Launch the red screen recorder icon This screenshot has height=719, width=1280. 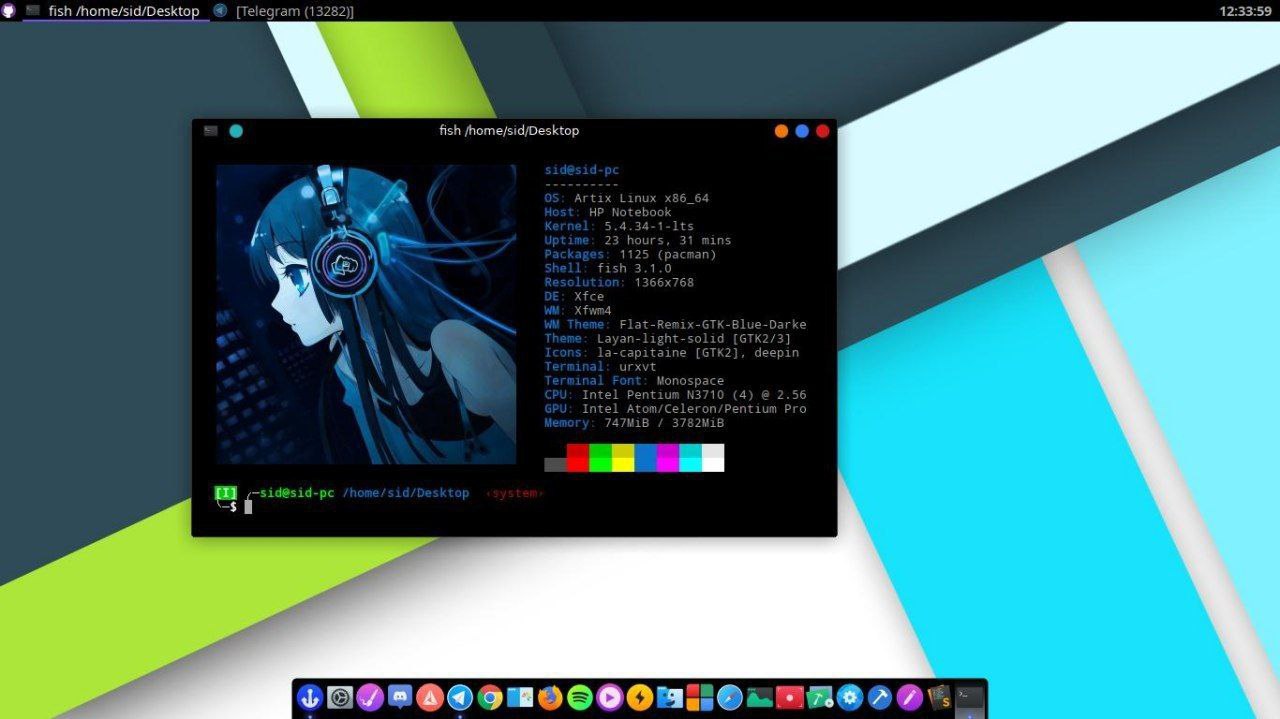790,697
